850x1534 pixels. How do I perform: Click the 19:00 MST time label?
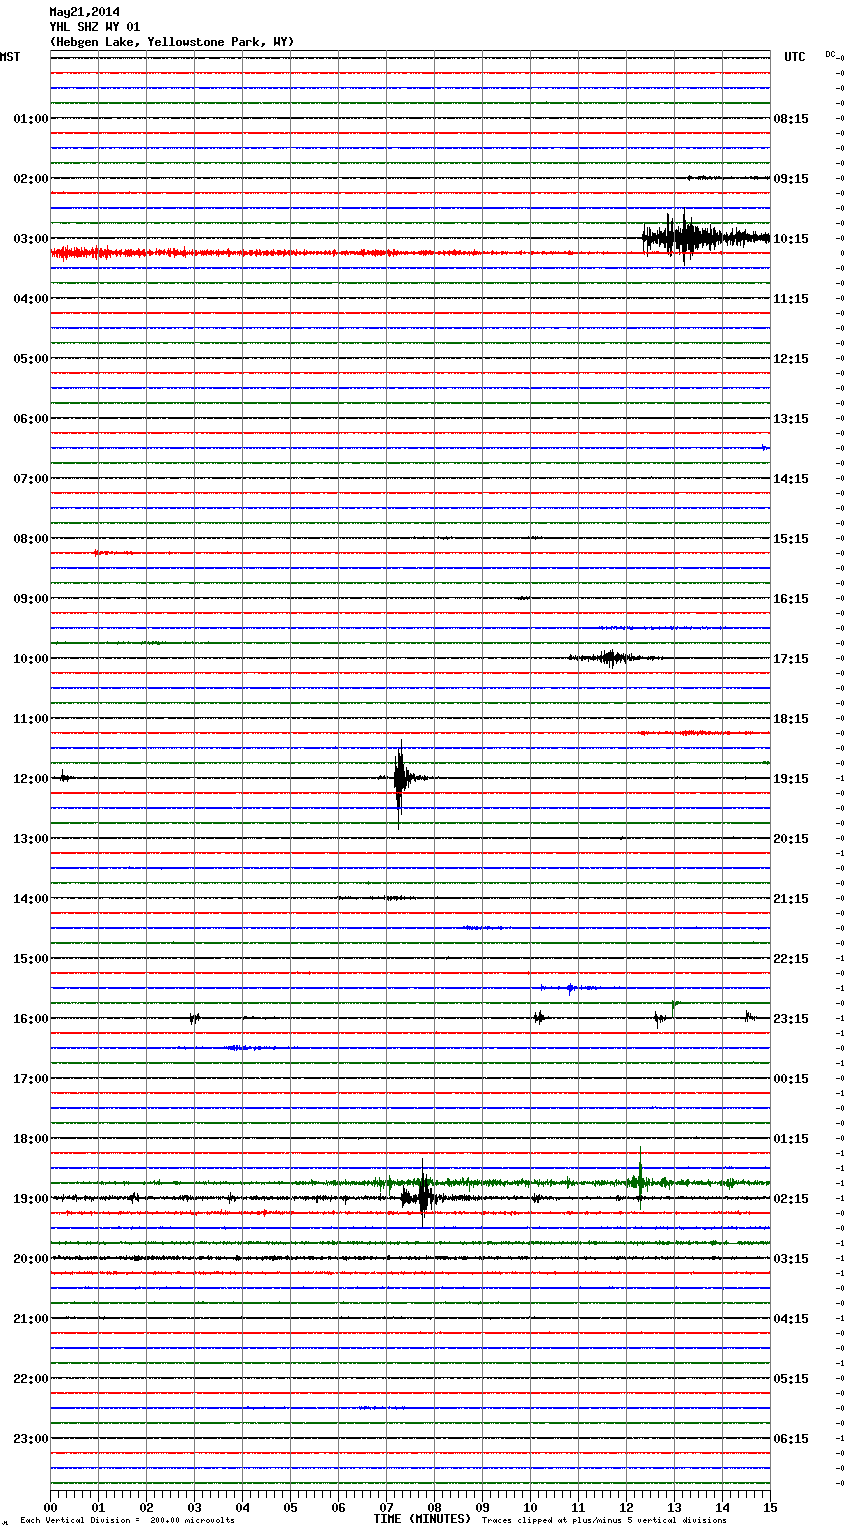click(x=30, y=1199)
